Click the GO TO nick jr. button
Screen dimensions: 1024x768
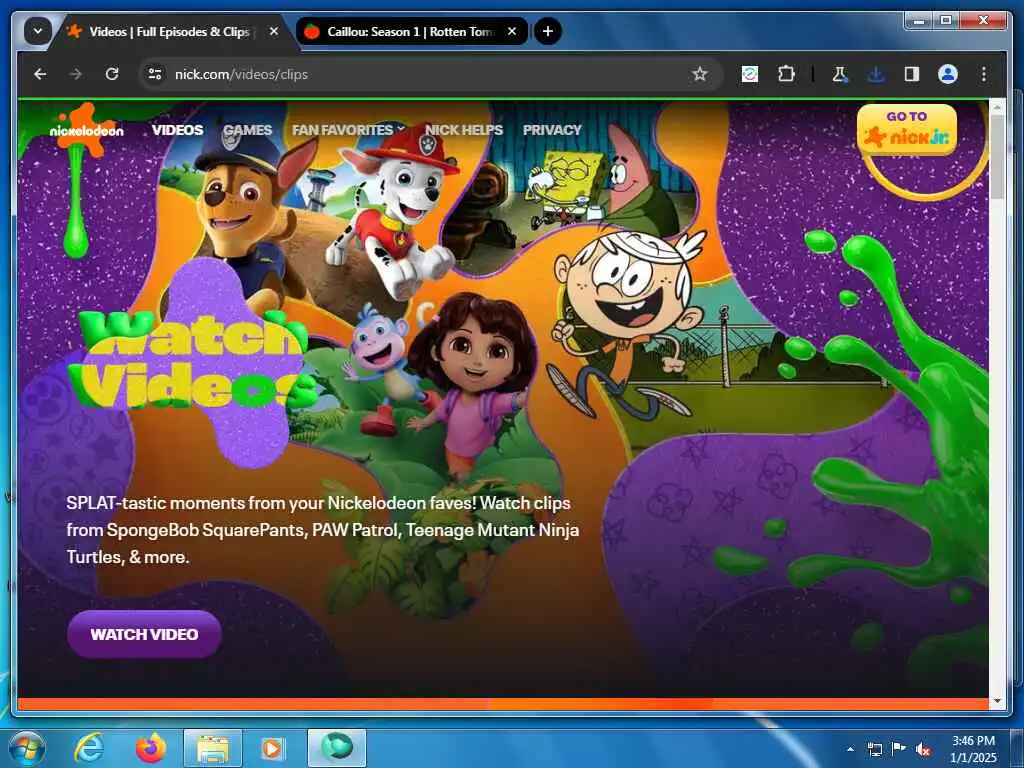[x=907, y=129]
